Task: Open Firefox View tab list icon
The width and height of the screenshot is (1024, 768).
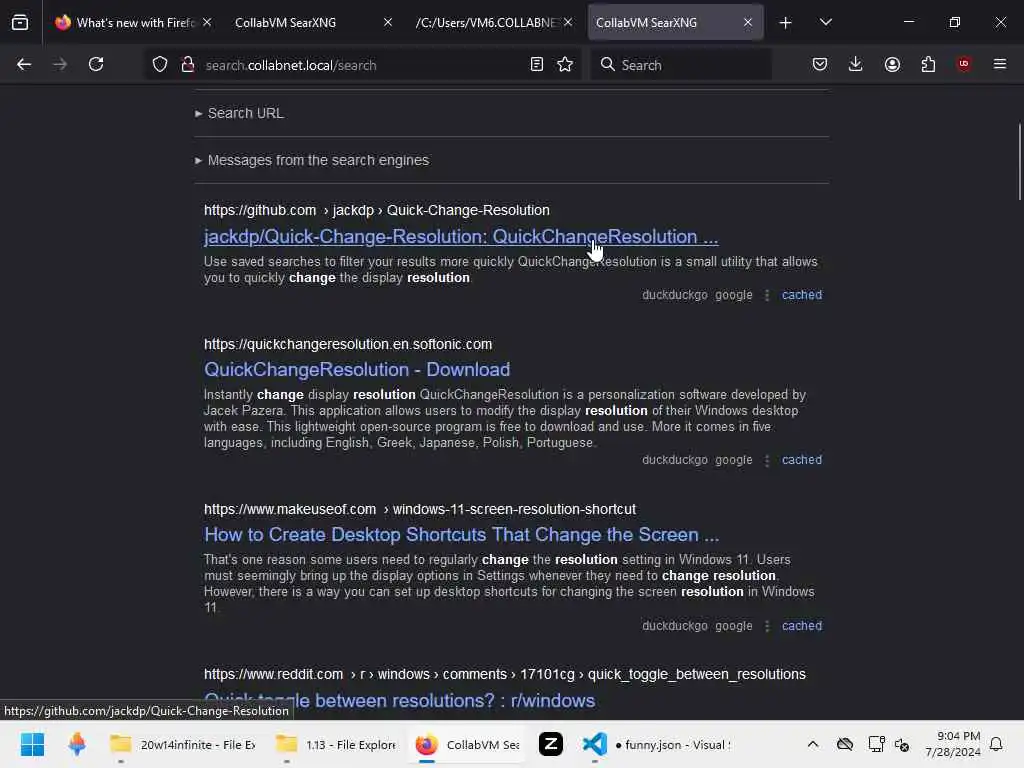Action: pos(20,23)
